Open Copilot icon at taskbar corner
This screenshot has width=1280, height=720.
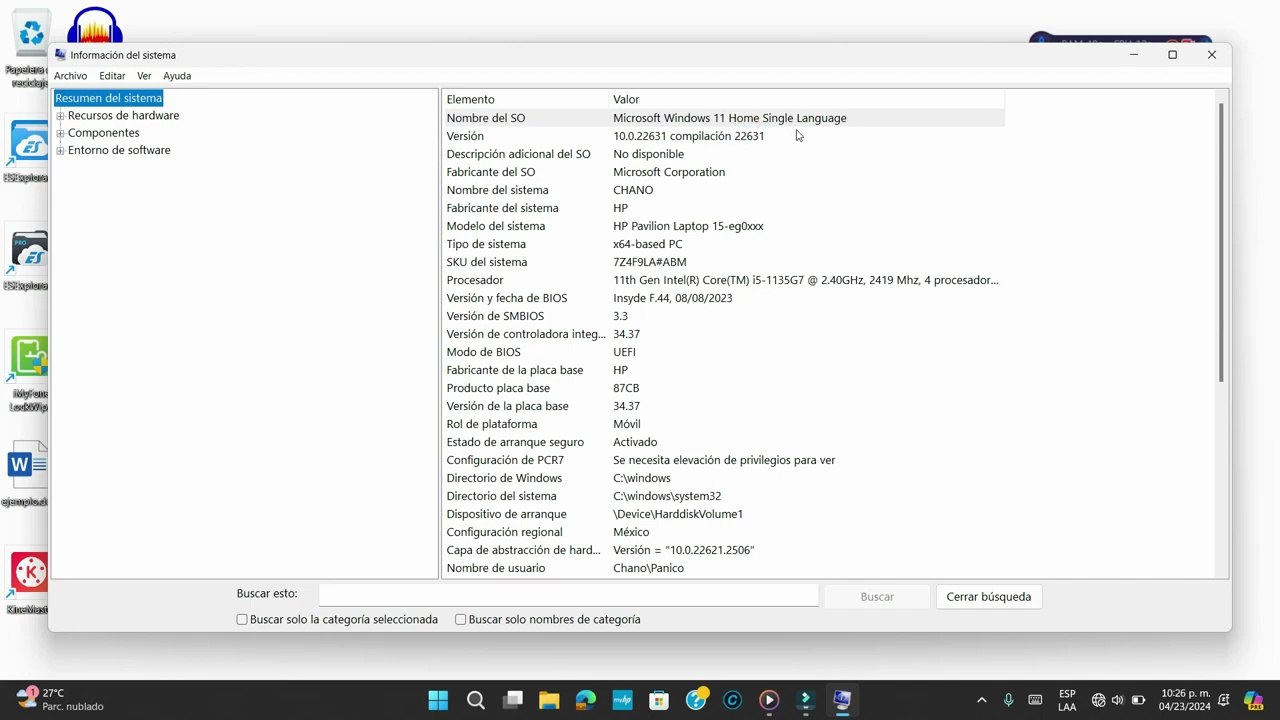[1253, 700]
